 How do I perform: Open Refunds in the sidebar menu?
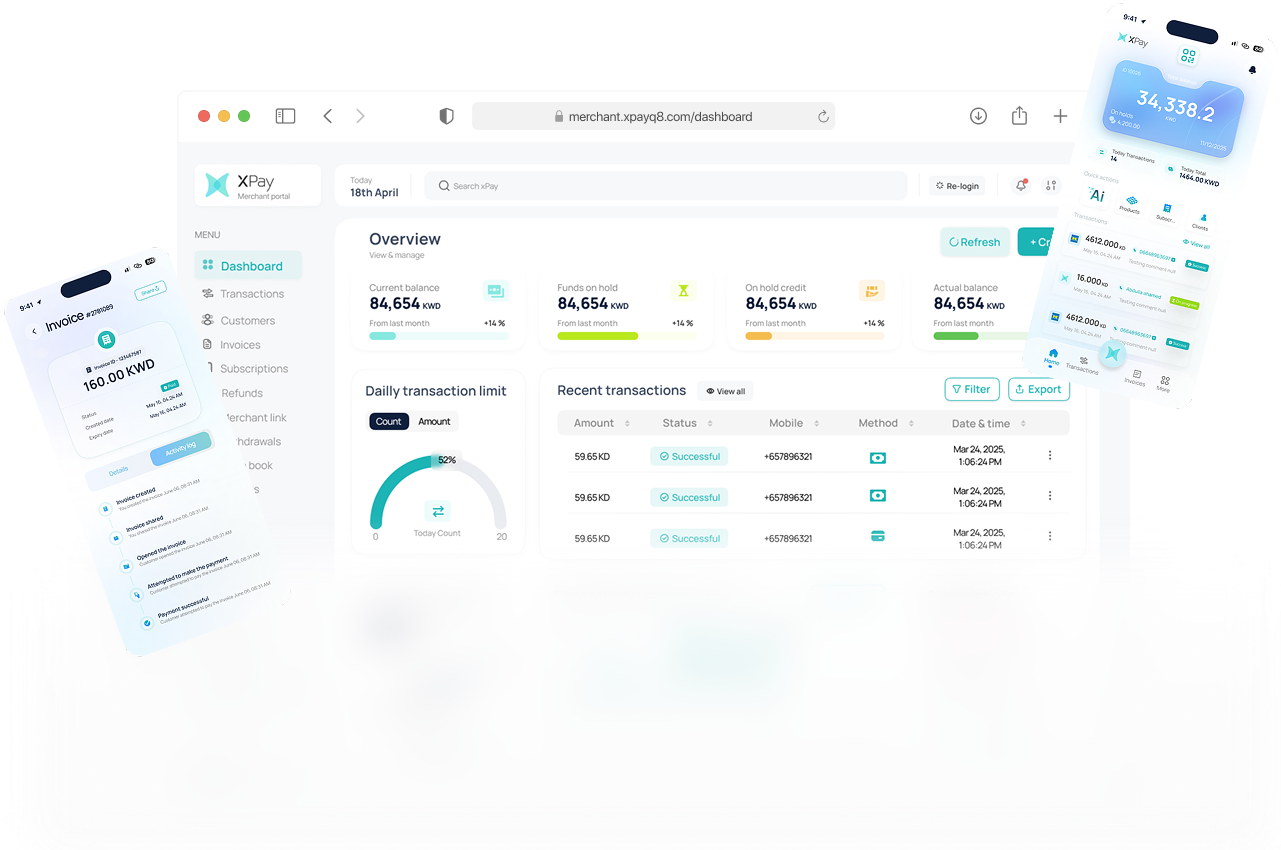242,393
